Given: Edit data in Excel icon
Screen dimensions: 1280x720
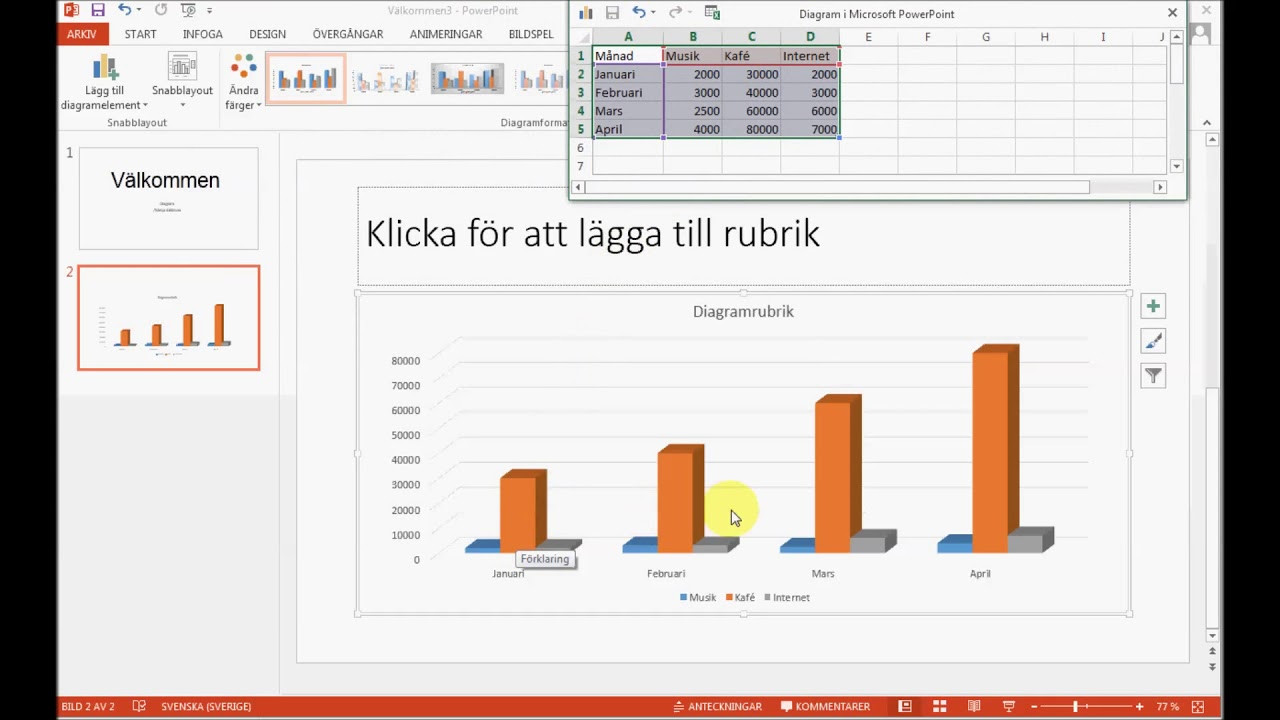Looking at the screenshot, I should tap(712, 13).
